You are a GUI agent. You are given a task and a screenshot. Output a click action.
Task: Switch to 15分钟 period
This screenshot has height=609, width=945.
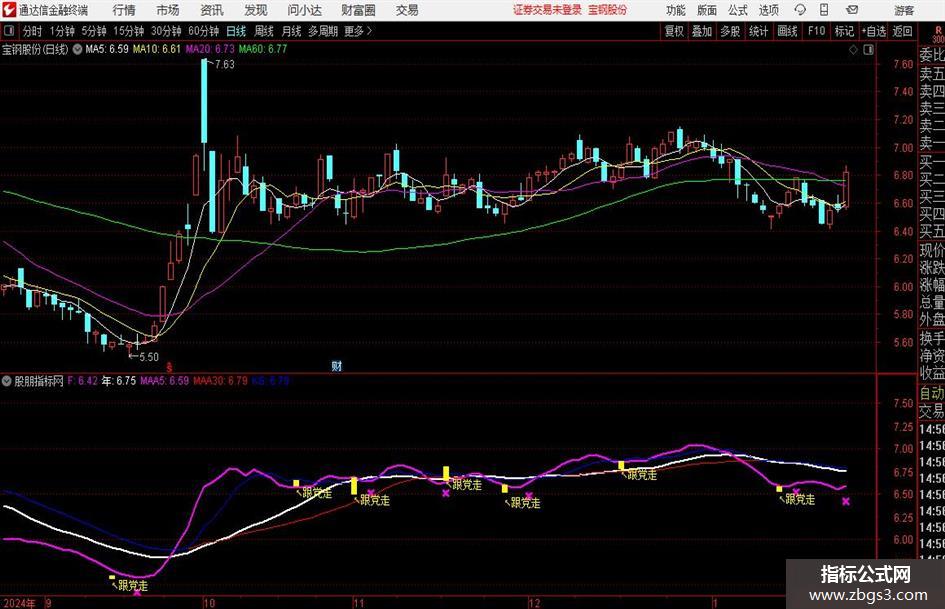click(129, 31)
